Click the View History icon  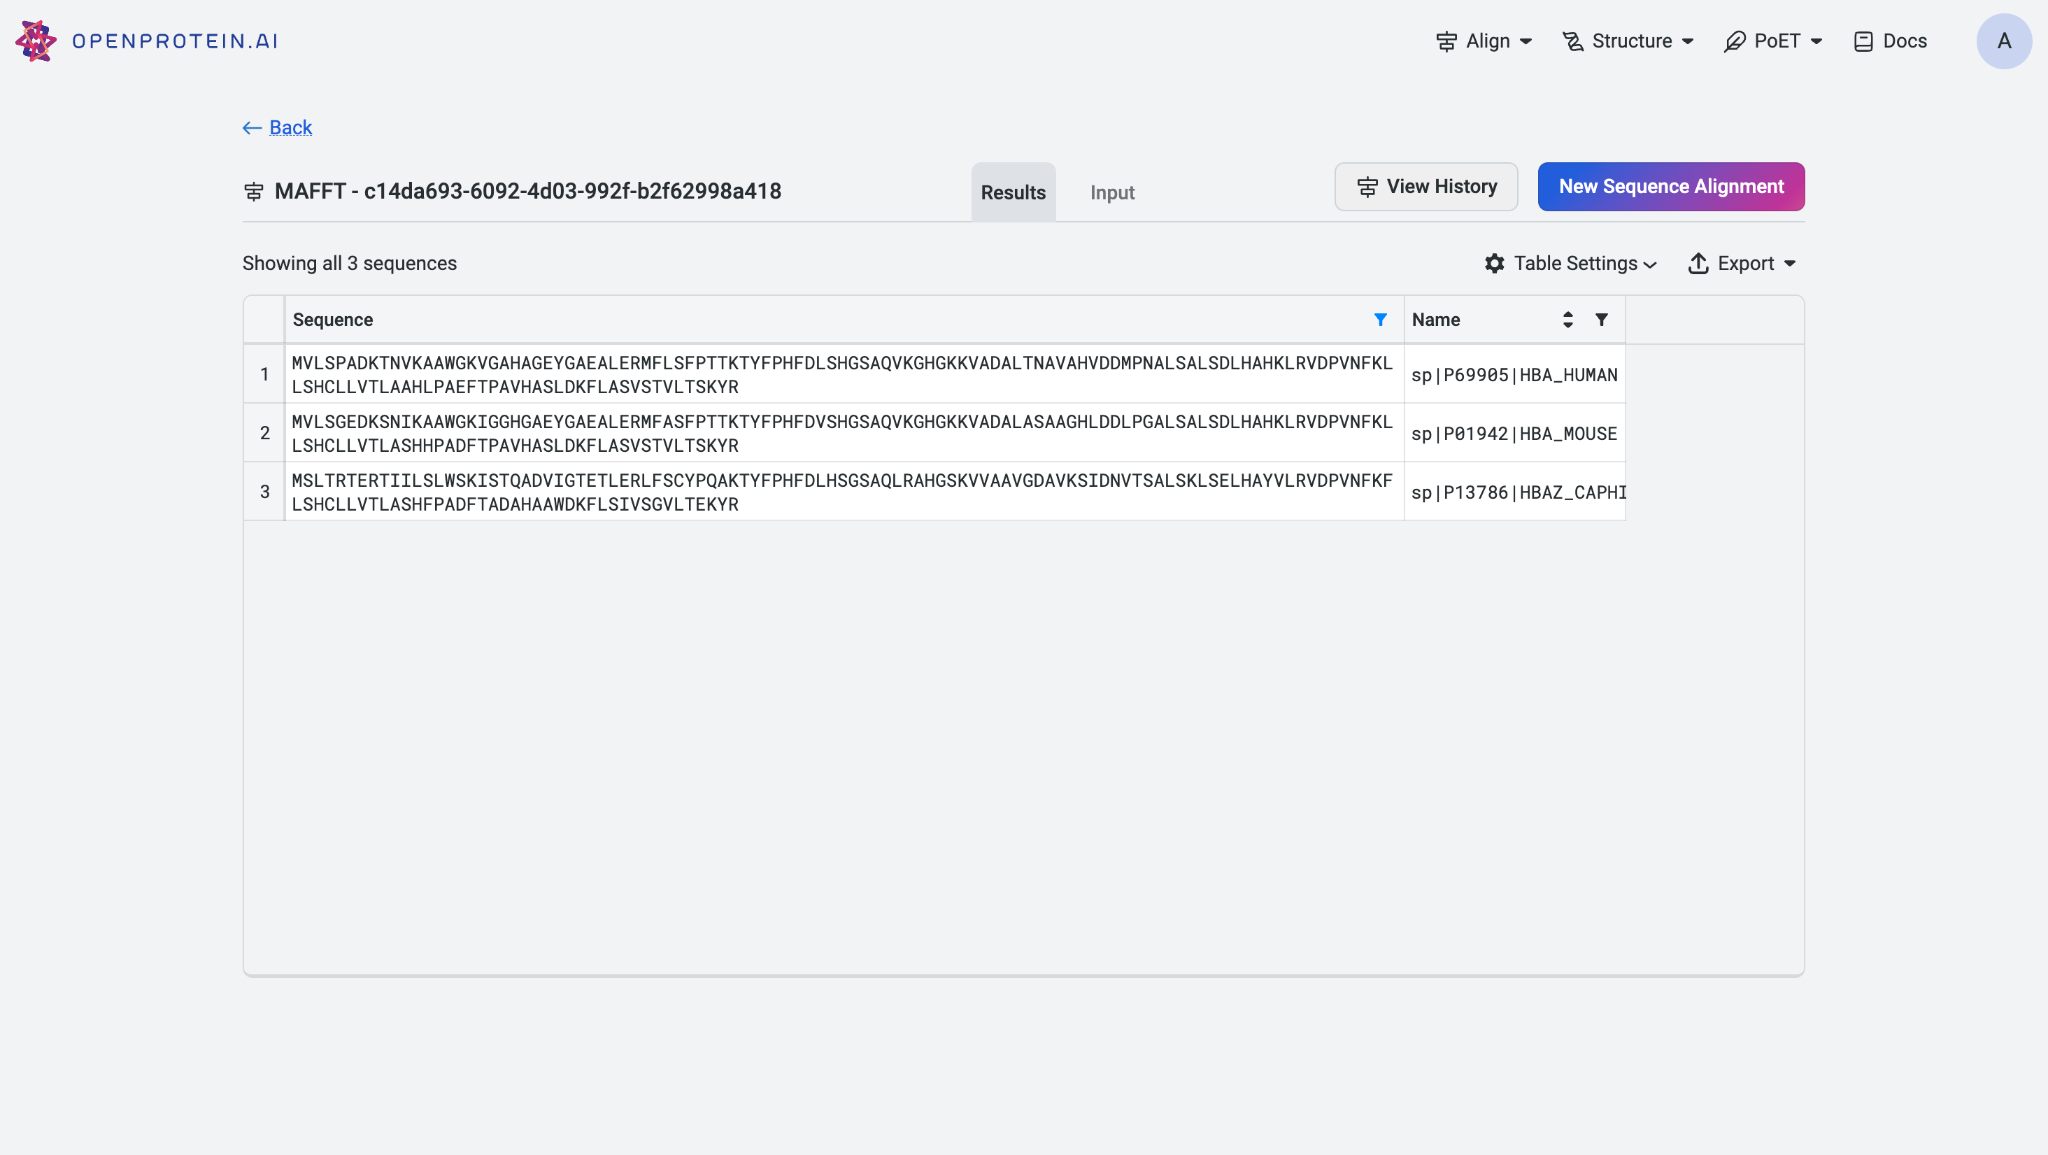click(1367, 187)
